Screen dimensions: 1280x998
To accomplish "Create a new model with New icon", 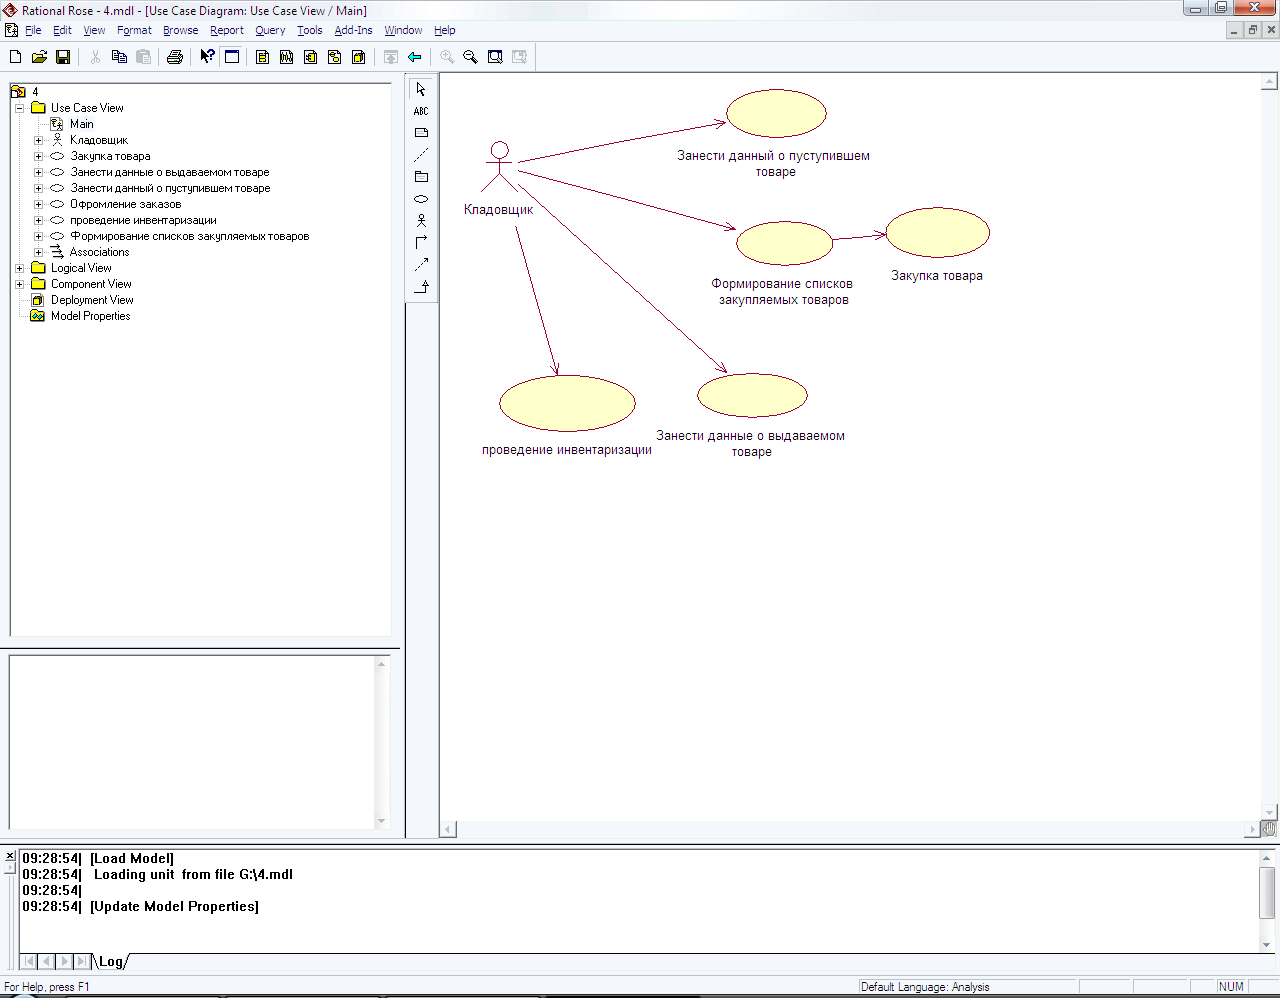I will [x=15, y=57].
